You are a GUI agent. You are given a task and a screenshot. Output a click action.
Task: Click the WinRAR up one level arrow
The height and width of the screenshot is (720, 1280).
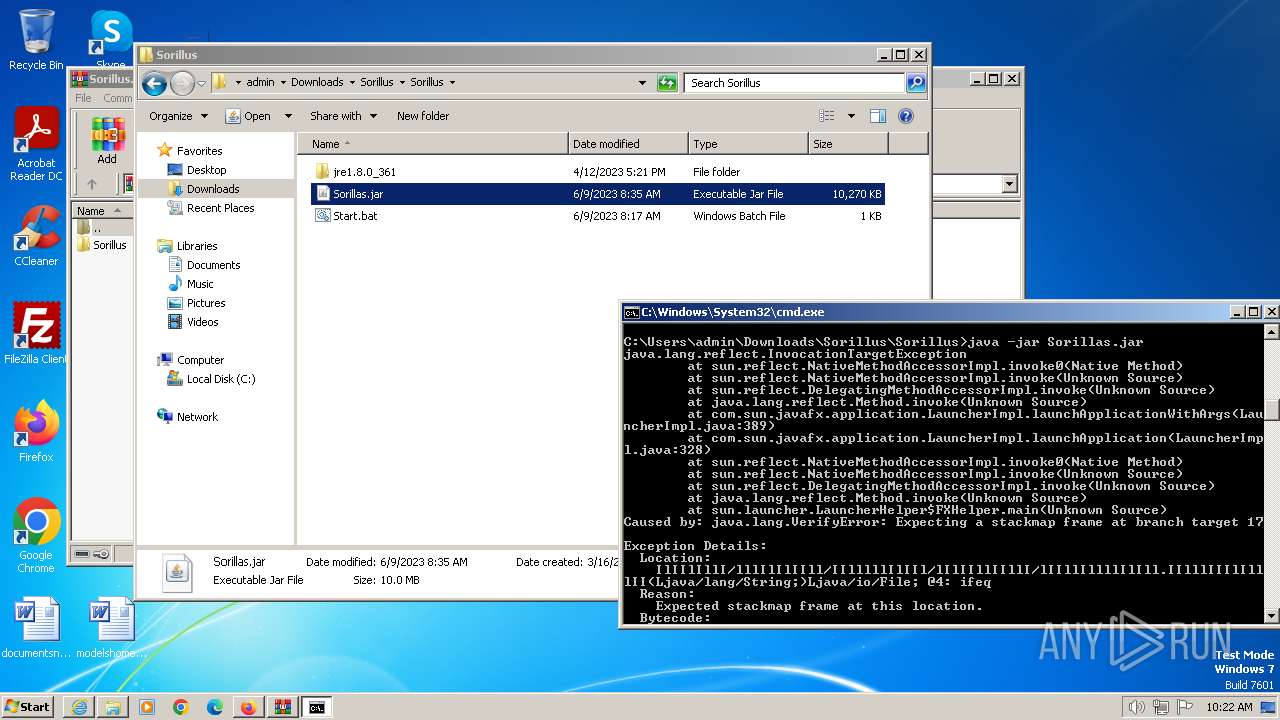92,184
